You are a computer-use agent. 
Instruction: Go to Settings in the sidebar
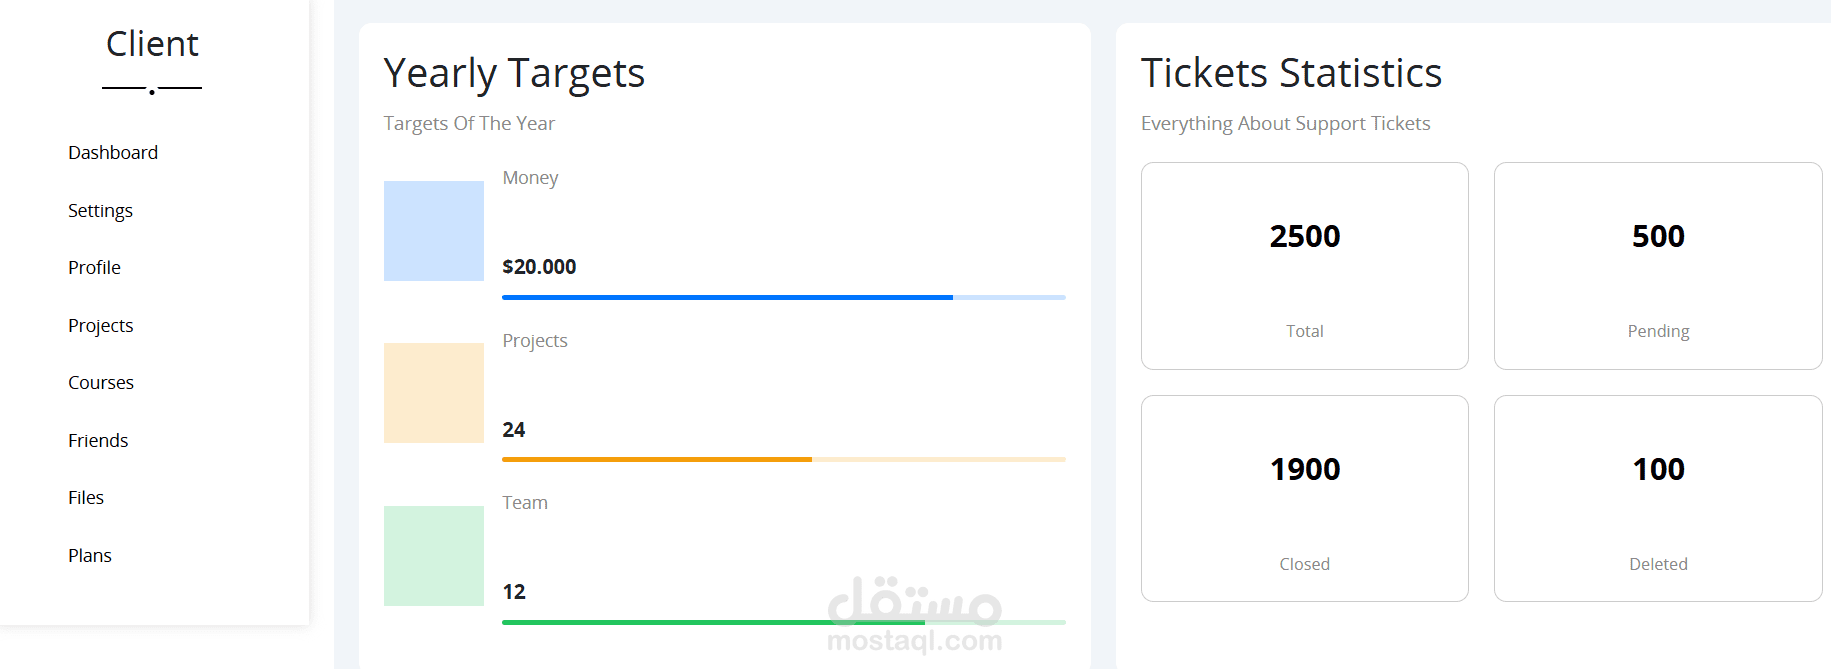pos(100,211)
